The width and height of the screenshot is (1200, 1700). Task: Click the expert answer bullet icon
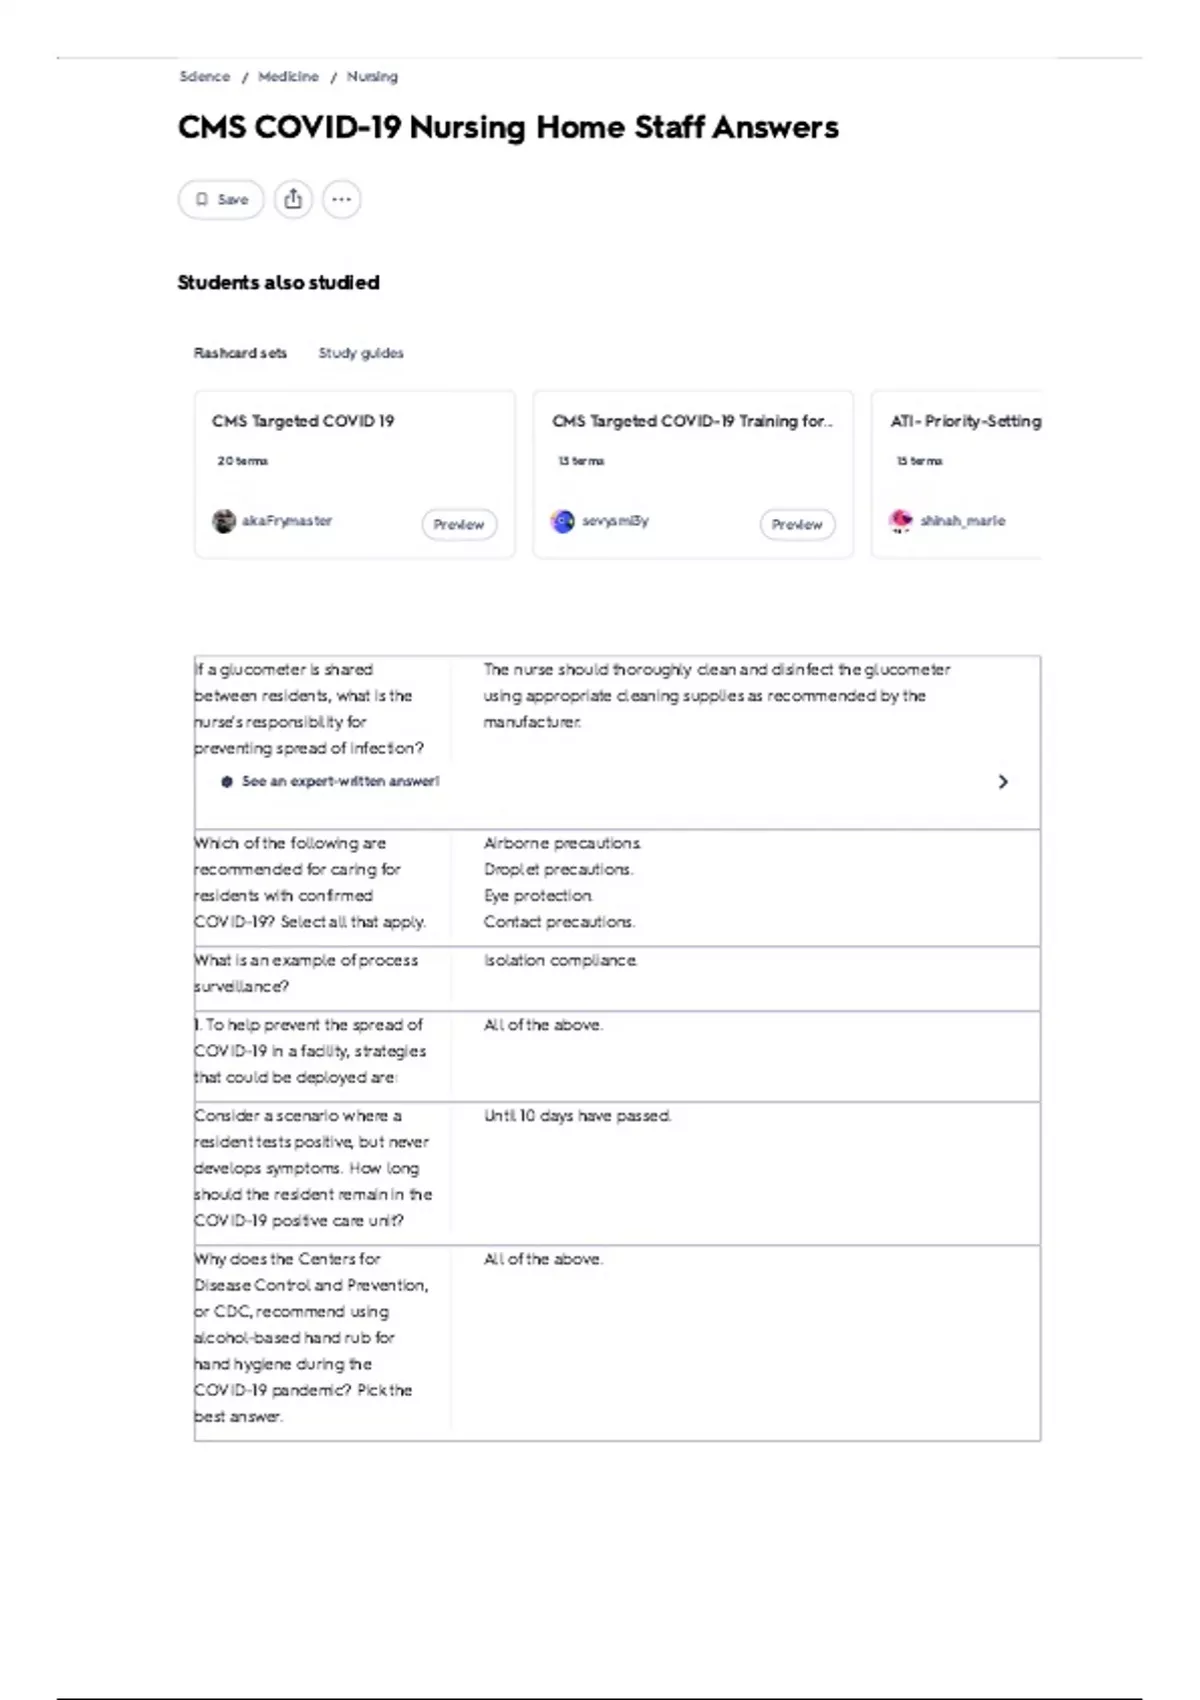(x=227, y=782)
